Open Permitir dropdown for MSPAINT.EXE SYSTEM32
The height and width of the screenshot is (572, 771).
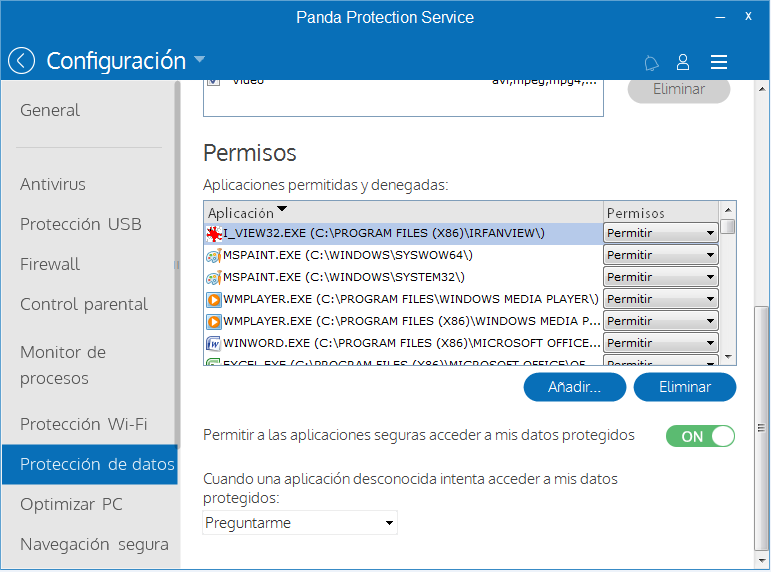click(661, 277)
